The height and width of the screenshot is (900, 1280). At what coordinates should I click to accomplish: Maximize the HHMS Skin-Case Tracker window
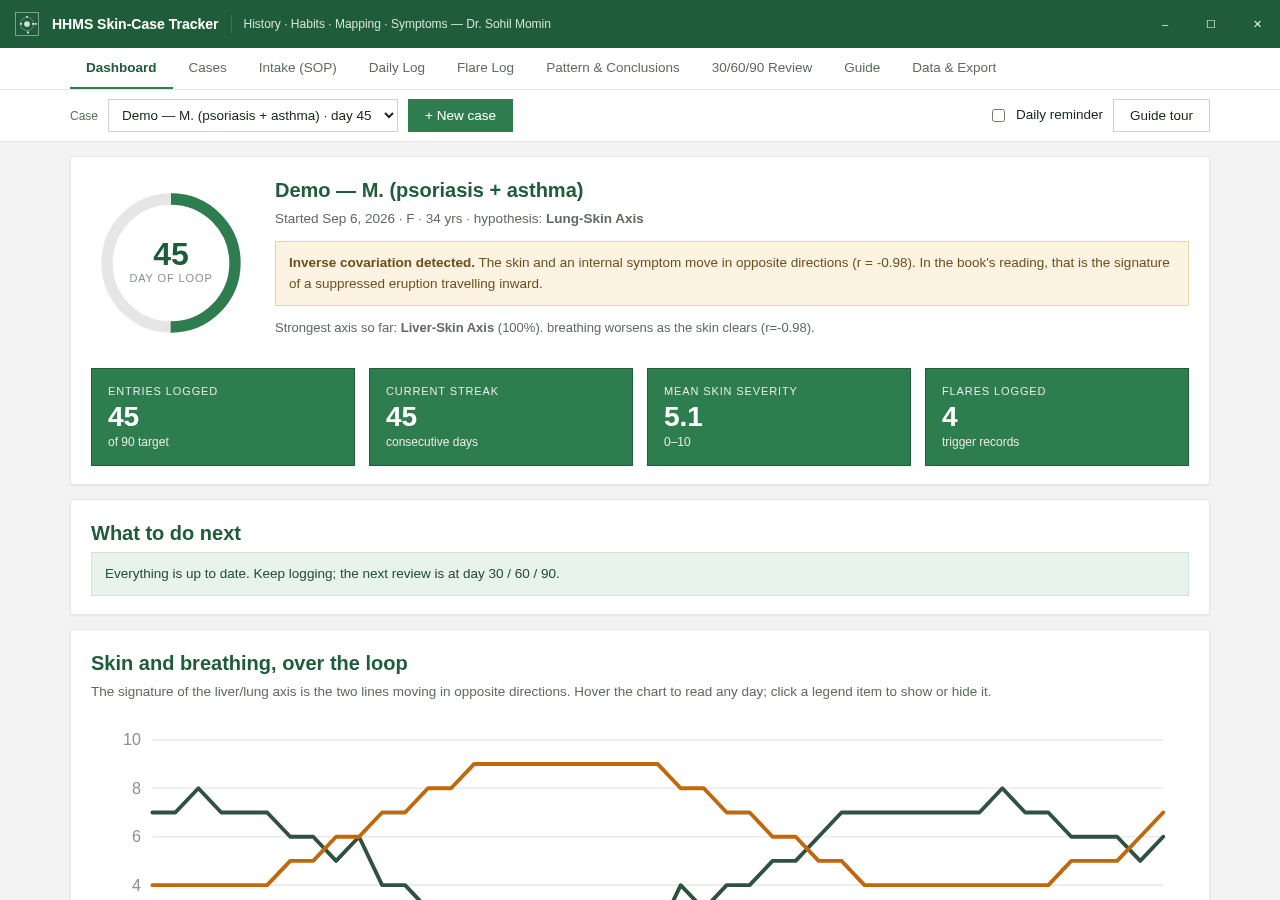(x=1211, y=24)
